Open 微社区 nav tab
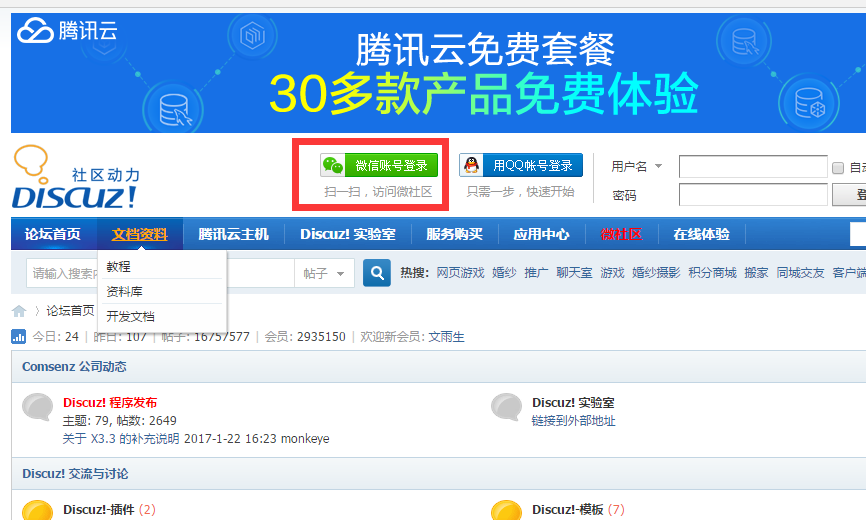 [x=621, y=234]
